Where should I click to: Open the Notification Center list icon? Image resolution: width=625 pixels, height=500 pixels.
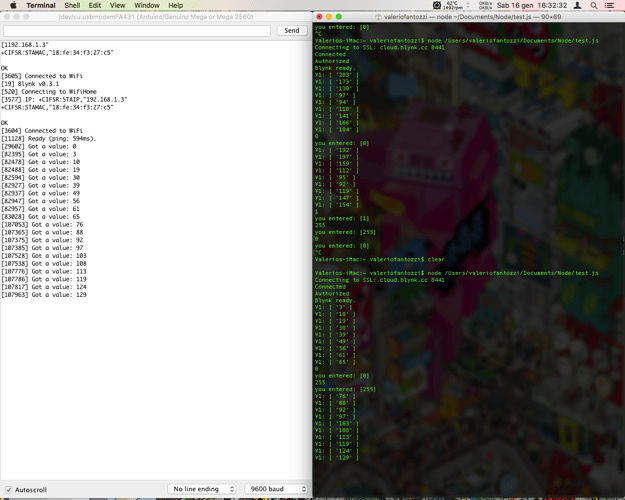tap(609, 5)
